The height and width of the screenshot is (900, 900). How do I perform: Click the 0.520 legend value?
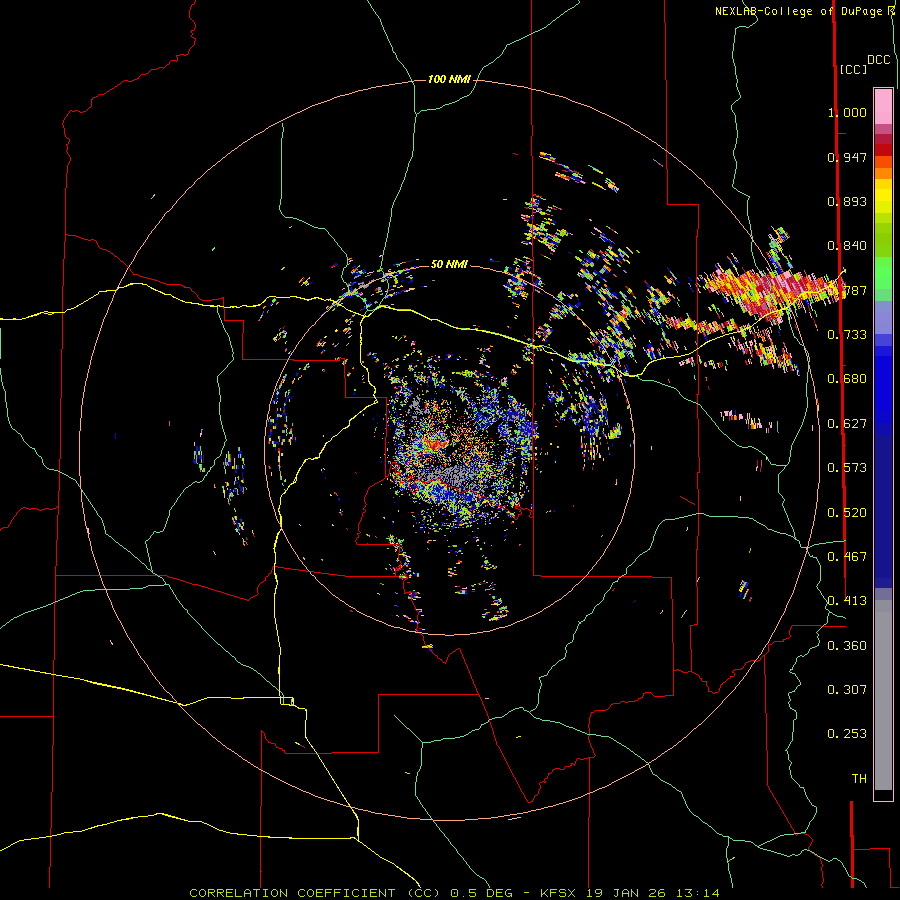tap(847, 513)
